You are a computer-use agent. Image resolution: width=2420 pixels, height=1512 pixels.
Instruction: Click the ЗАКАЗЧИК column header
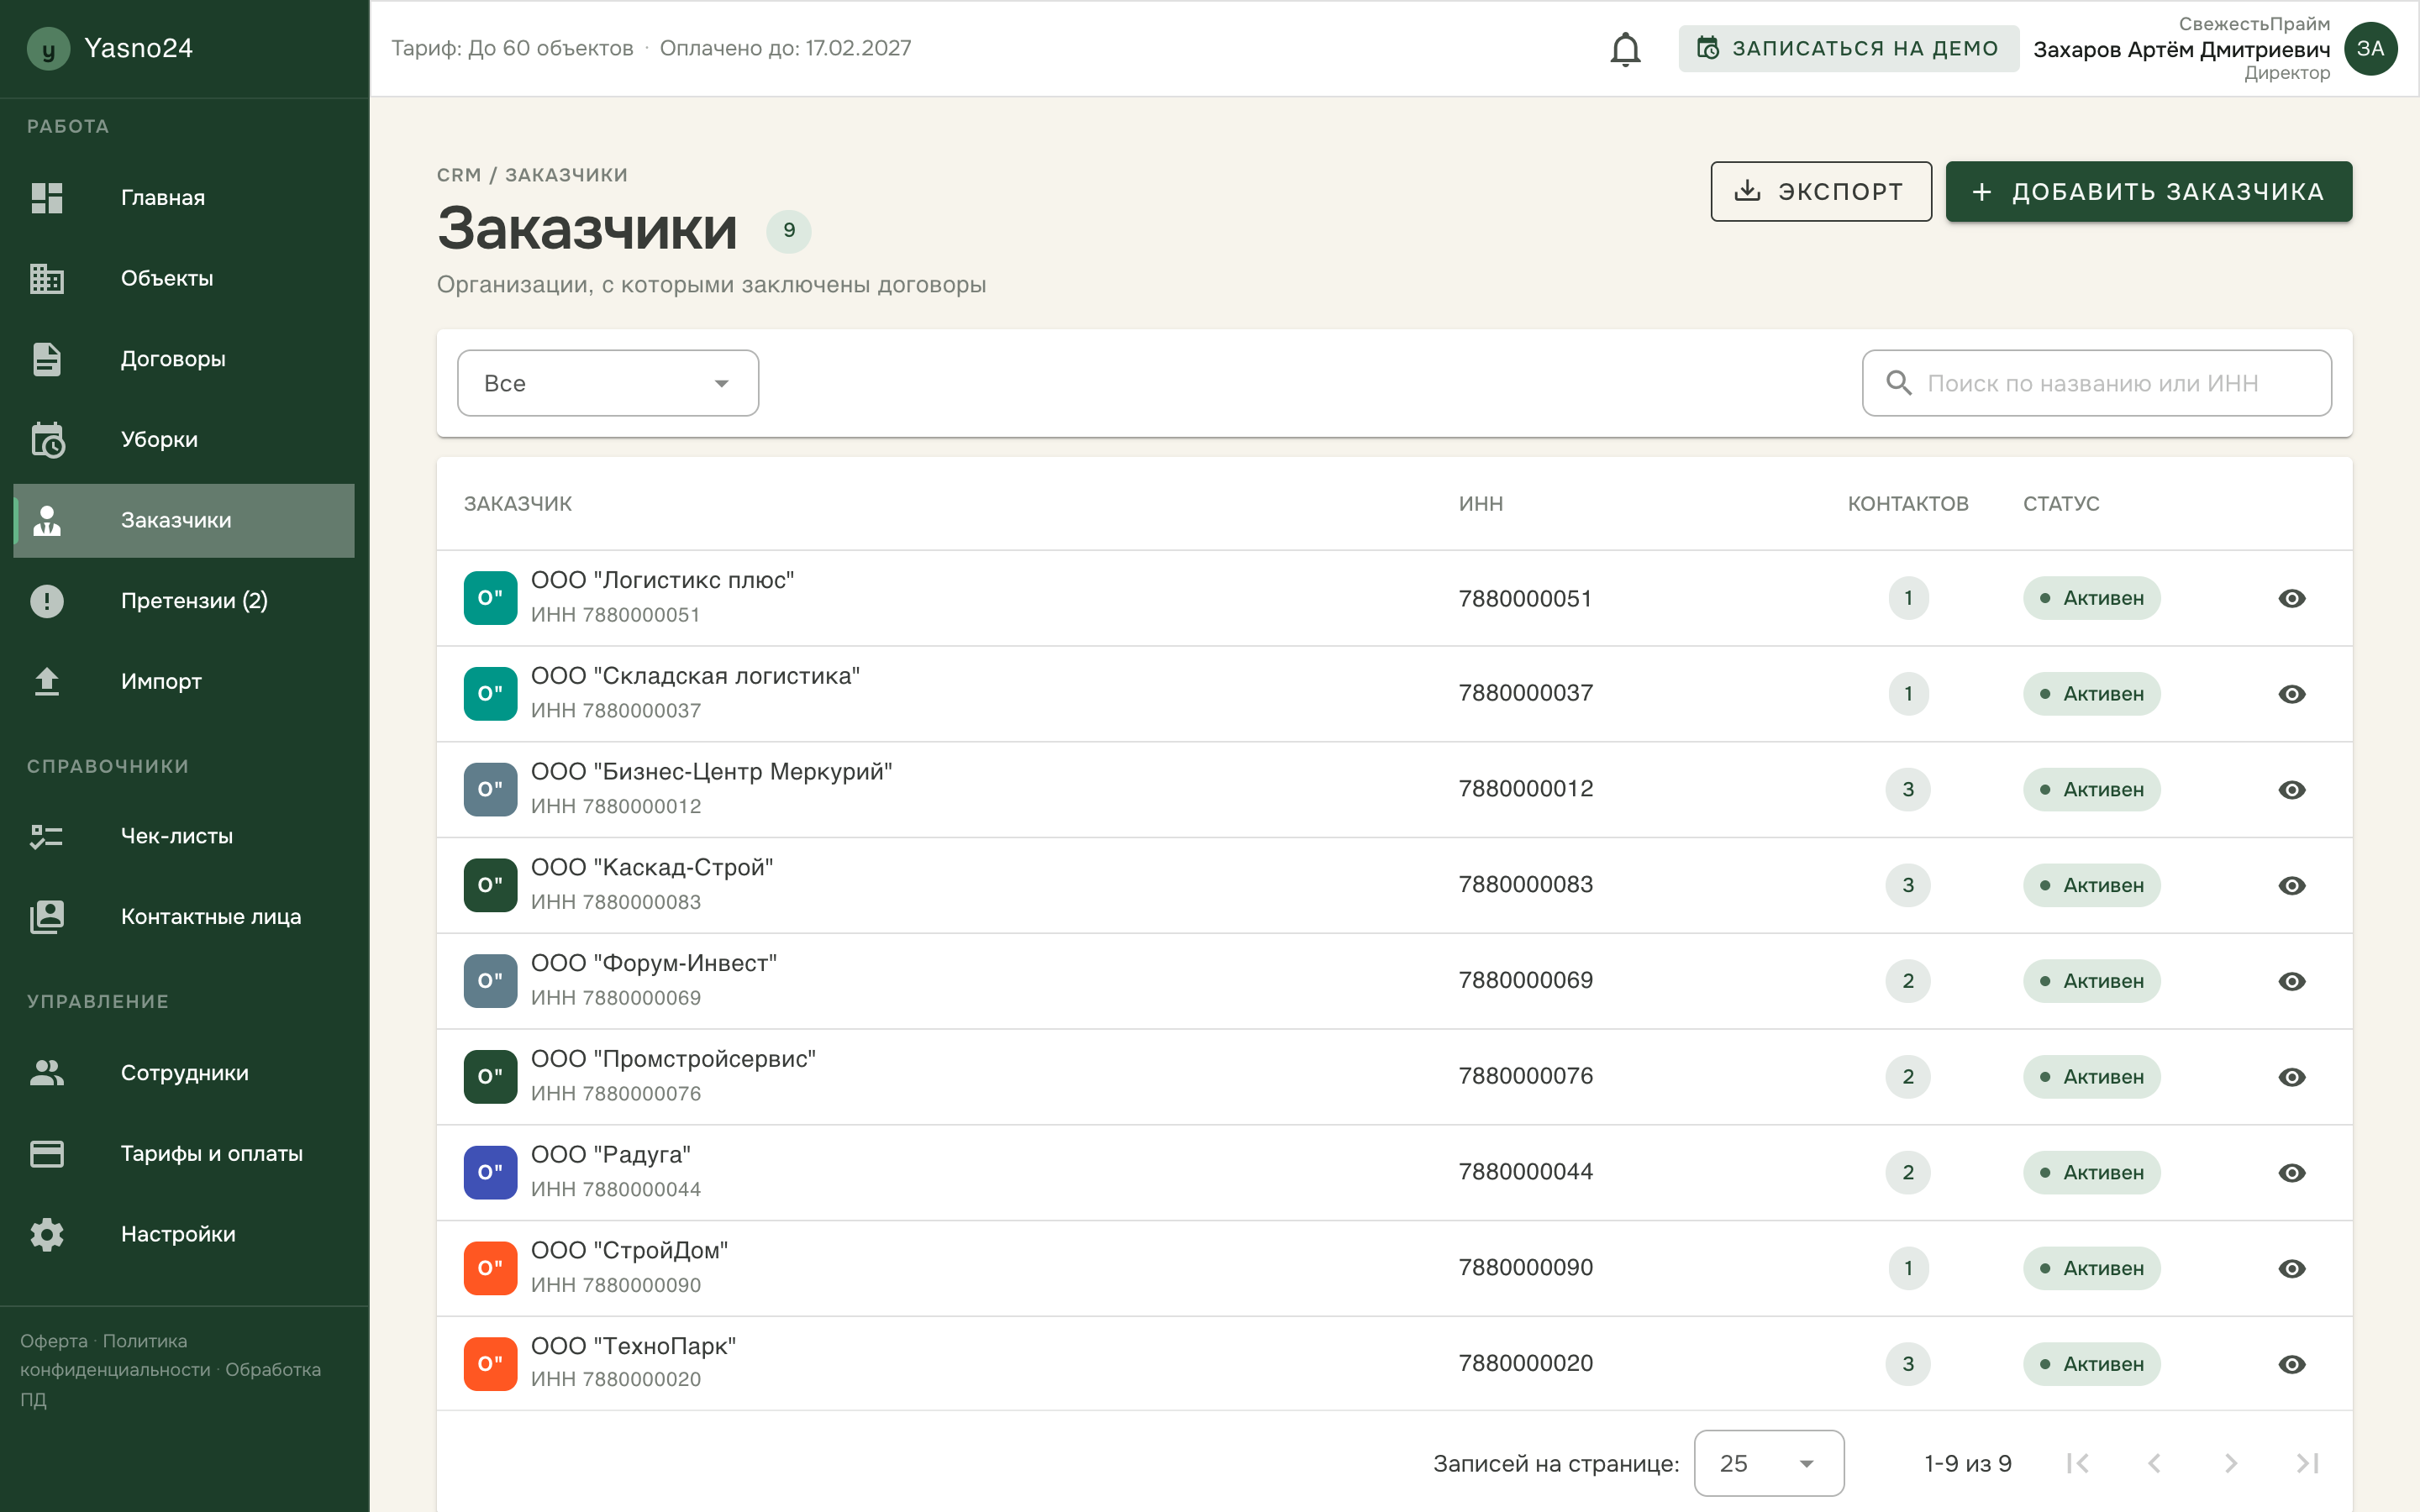point(517,504)
